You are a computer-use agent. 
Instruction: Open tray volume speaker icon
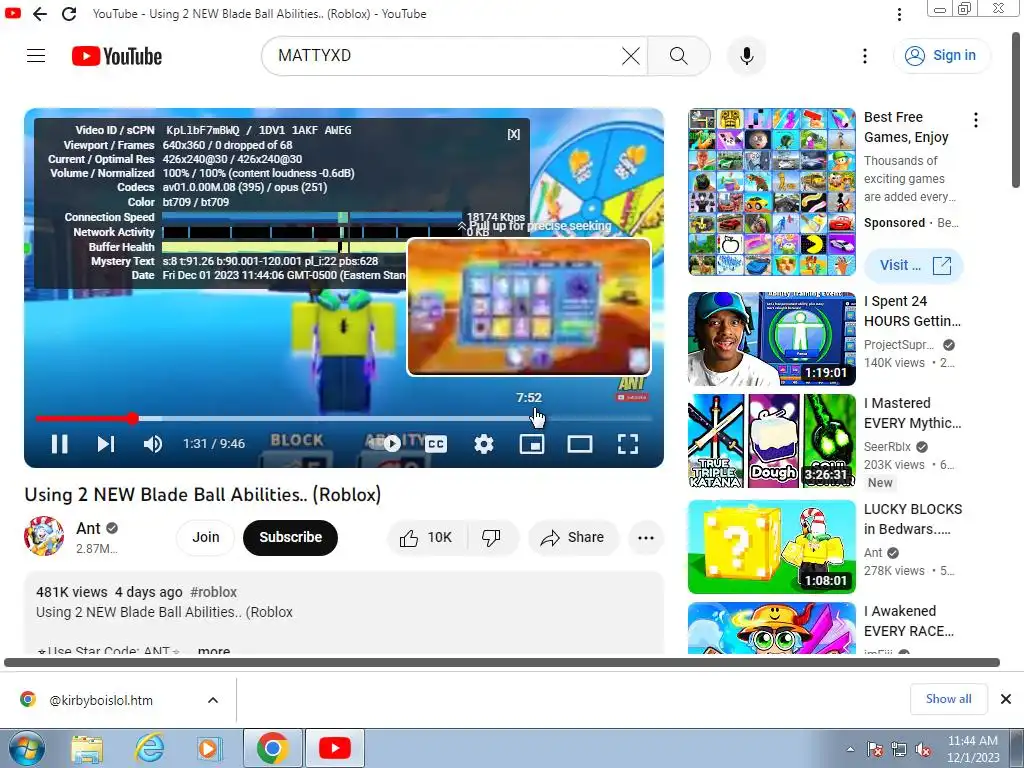[x=923, y=750]
